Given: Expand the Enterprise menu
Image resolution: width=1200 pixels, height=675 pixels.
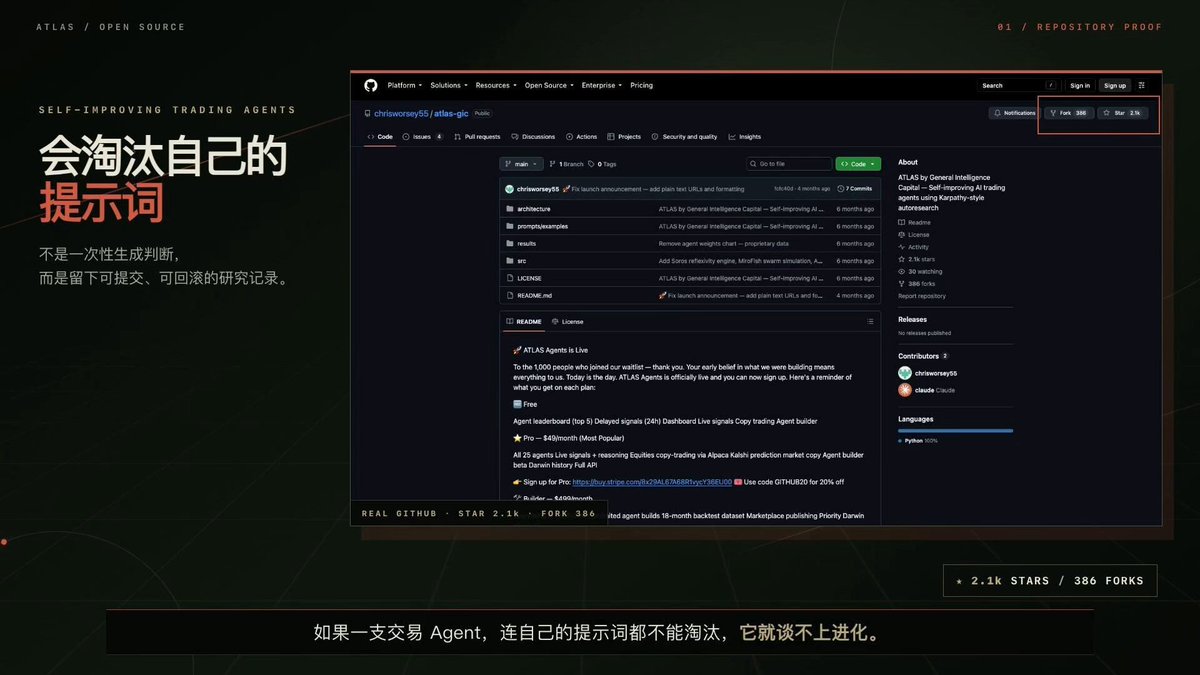Looking at the screenshot, I should pyautogui.click(x=601, y=86).
